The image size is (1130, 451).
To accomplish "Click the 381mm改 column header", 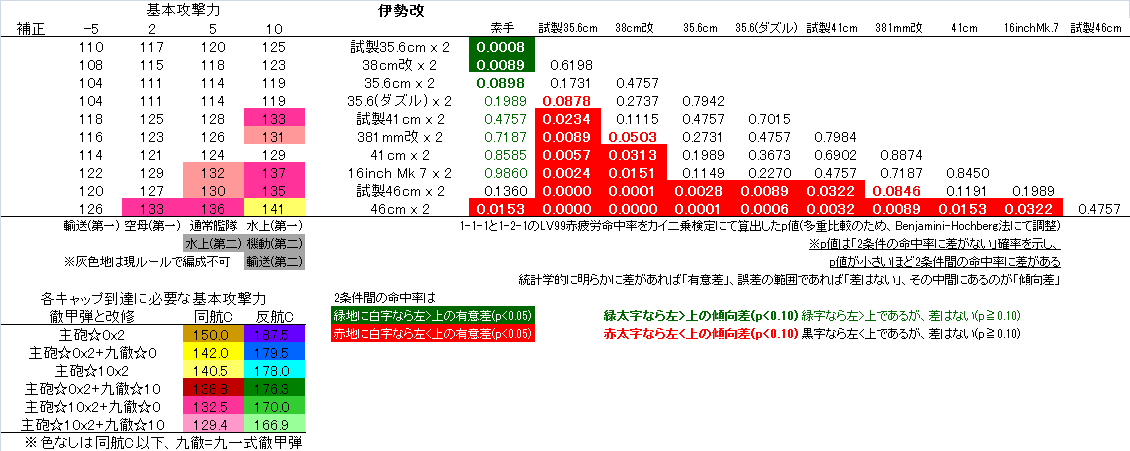I will click(899, 28).
